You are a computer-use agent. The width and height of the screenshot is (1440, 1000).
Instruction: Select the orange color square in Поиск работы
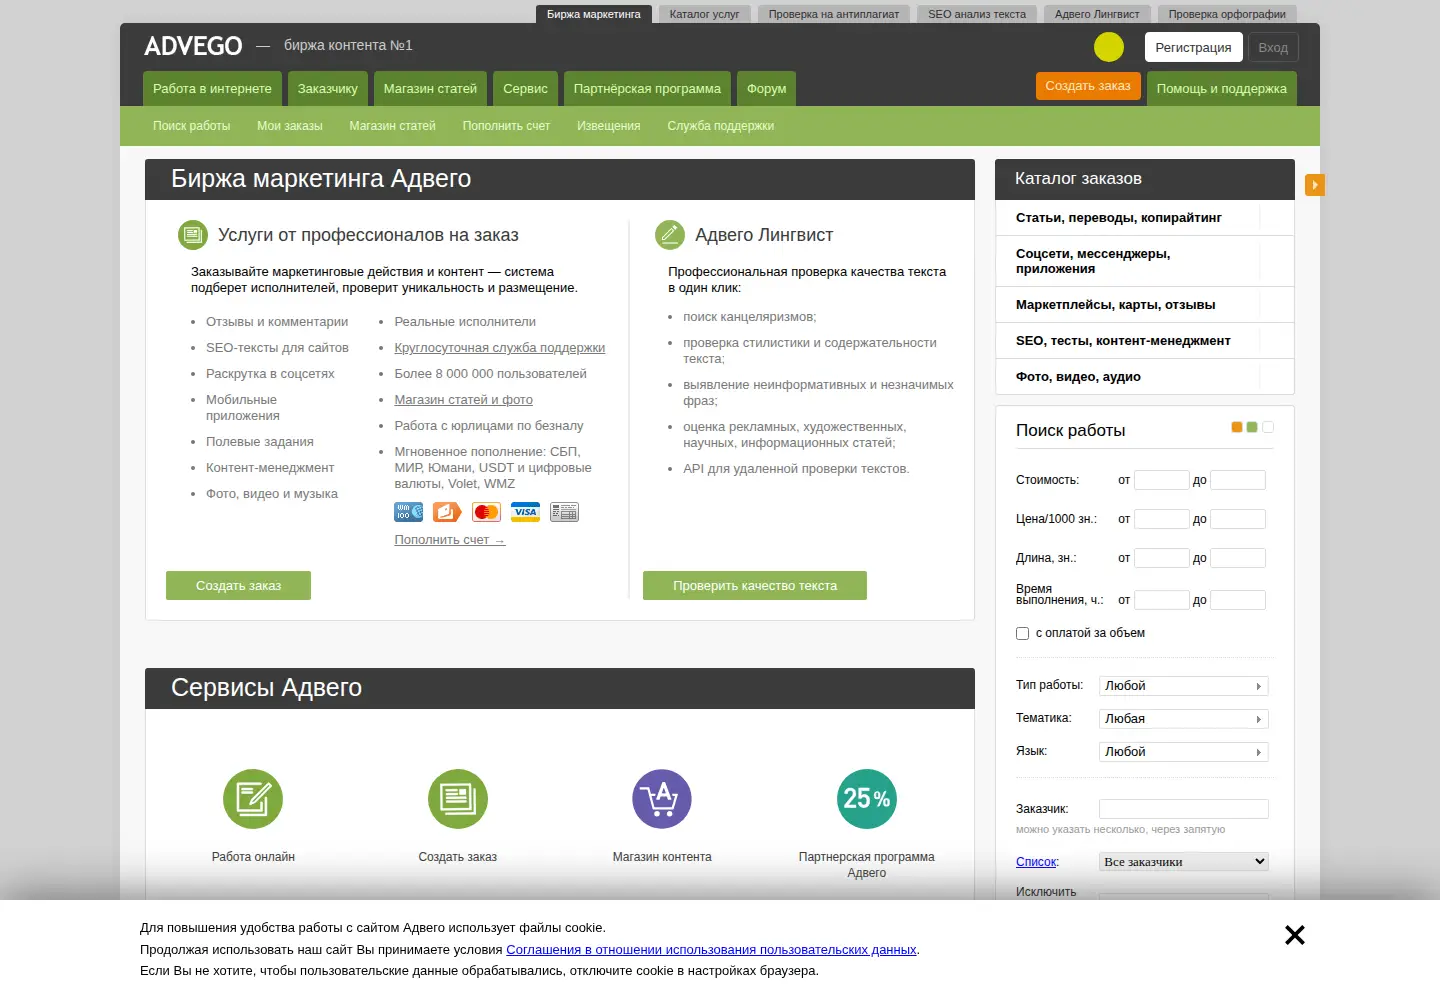(x=1237, y=427)
